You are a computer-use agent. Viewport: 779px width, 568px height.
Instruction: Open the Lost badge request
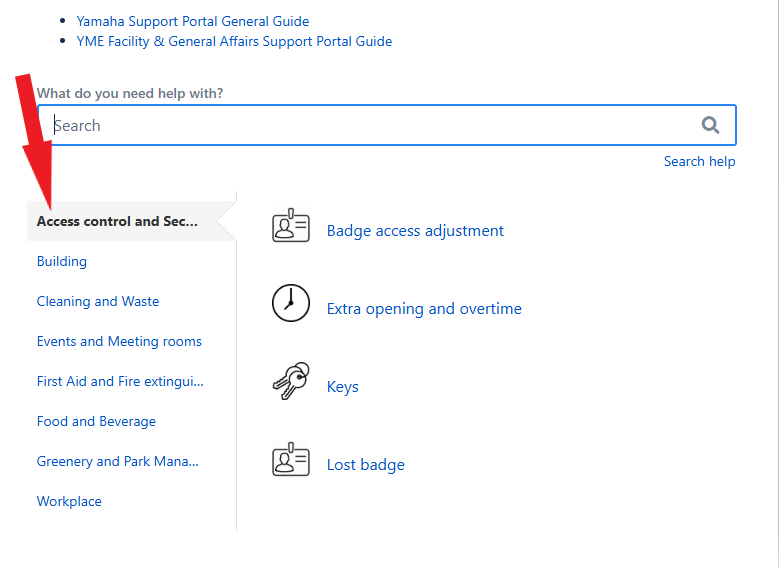(365, 465)
